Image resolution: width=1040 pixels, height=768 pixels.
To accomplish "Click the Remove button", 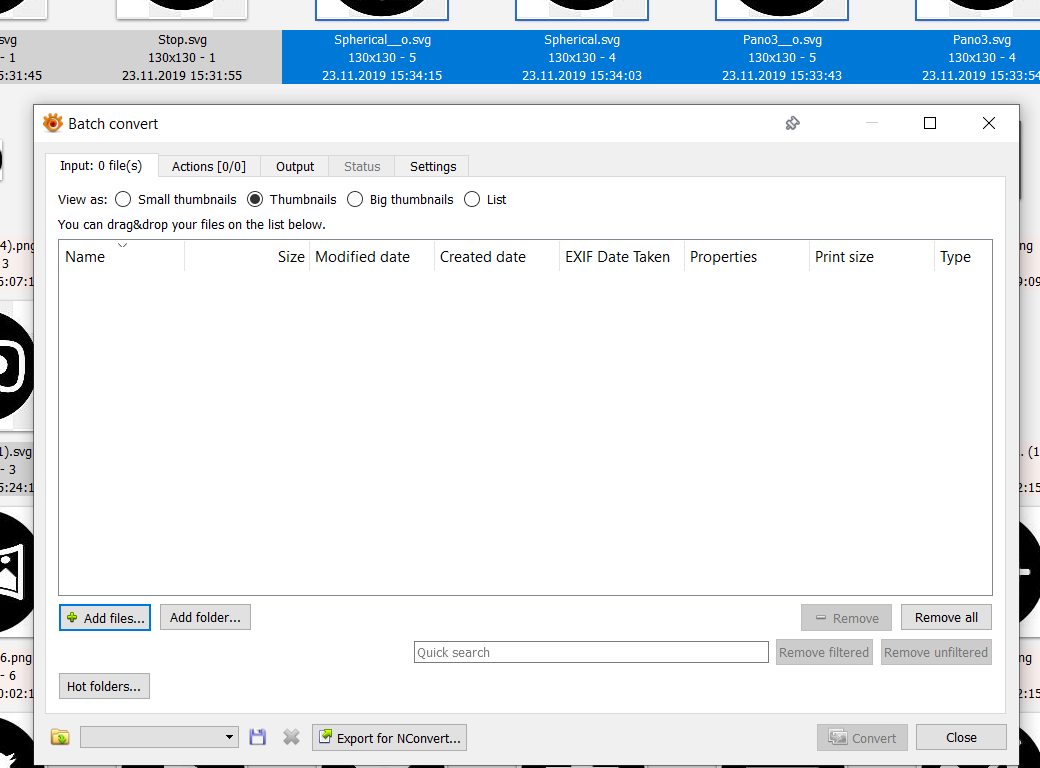I will click(846, 617).
